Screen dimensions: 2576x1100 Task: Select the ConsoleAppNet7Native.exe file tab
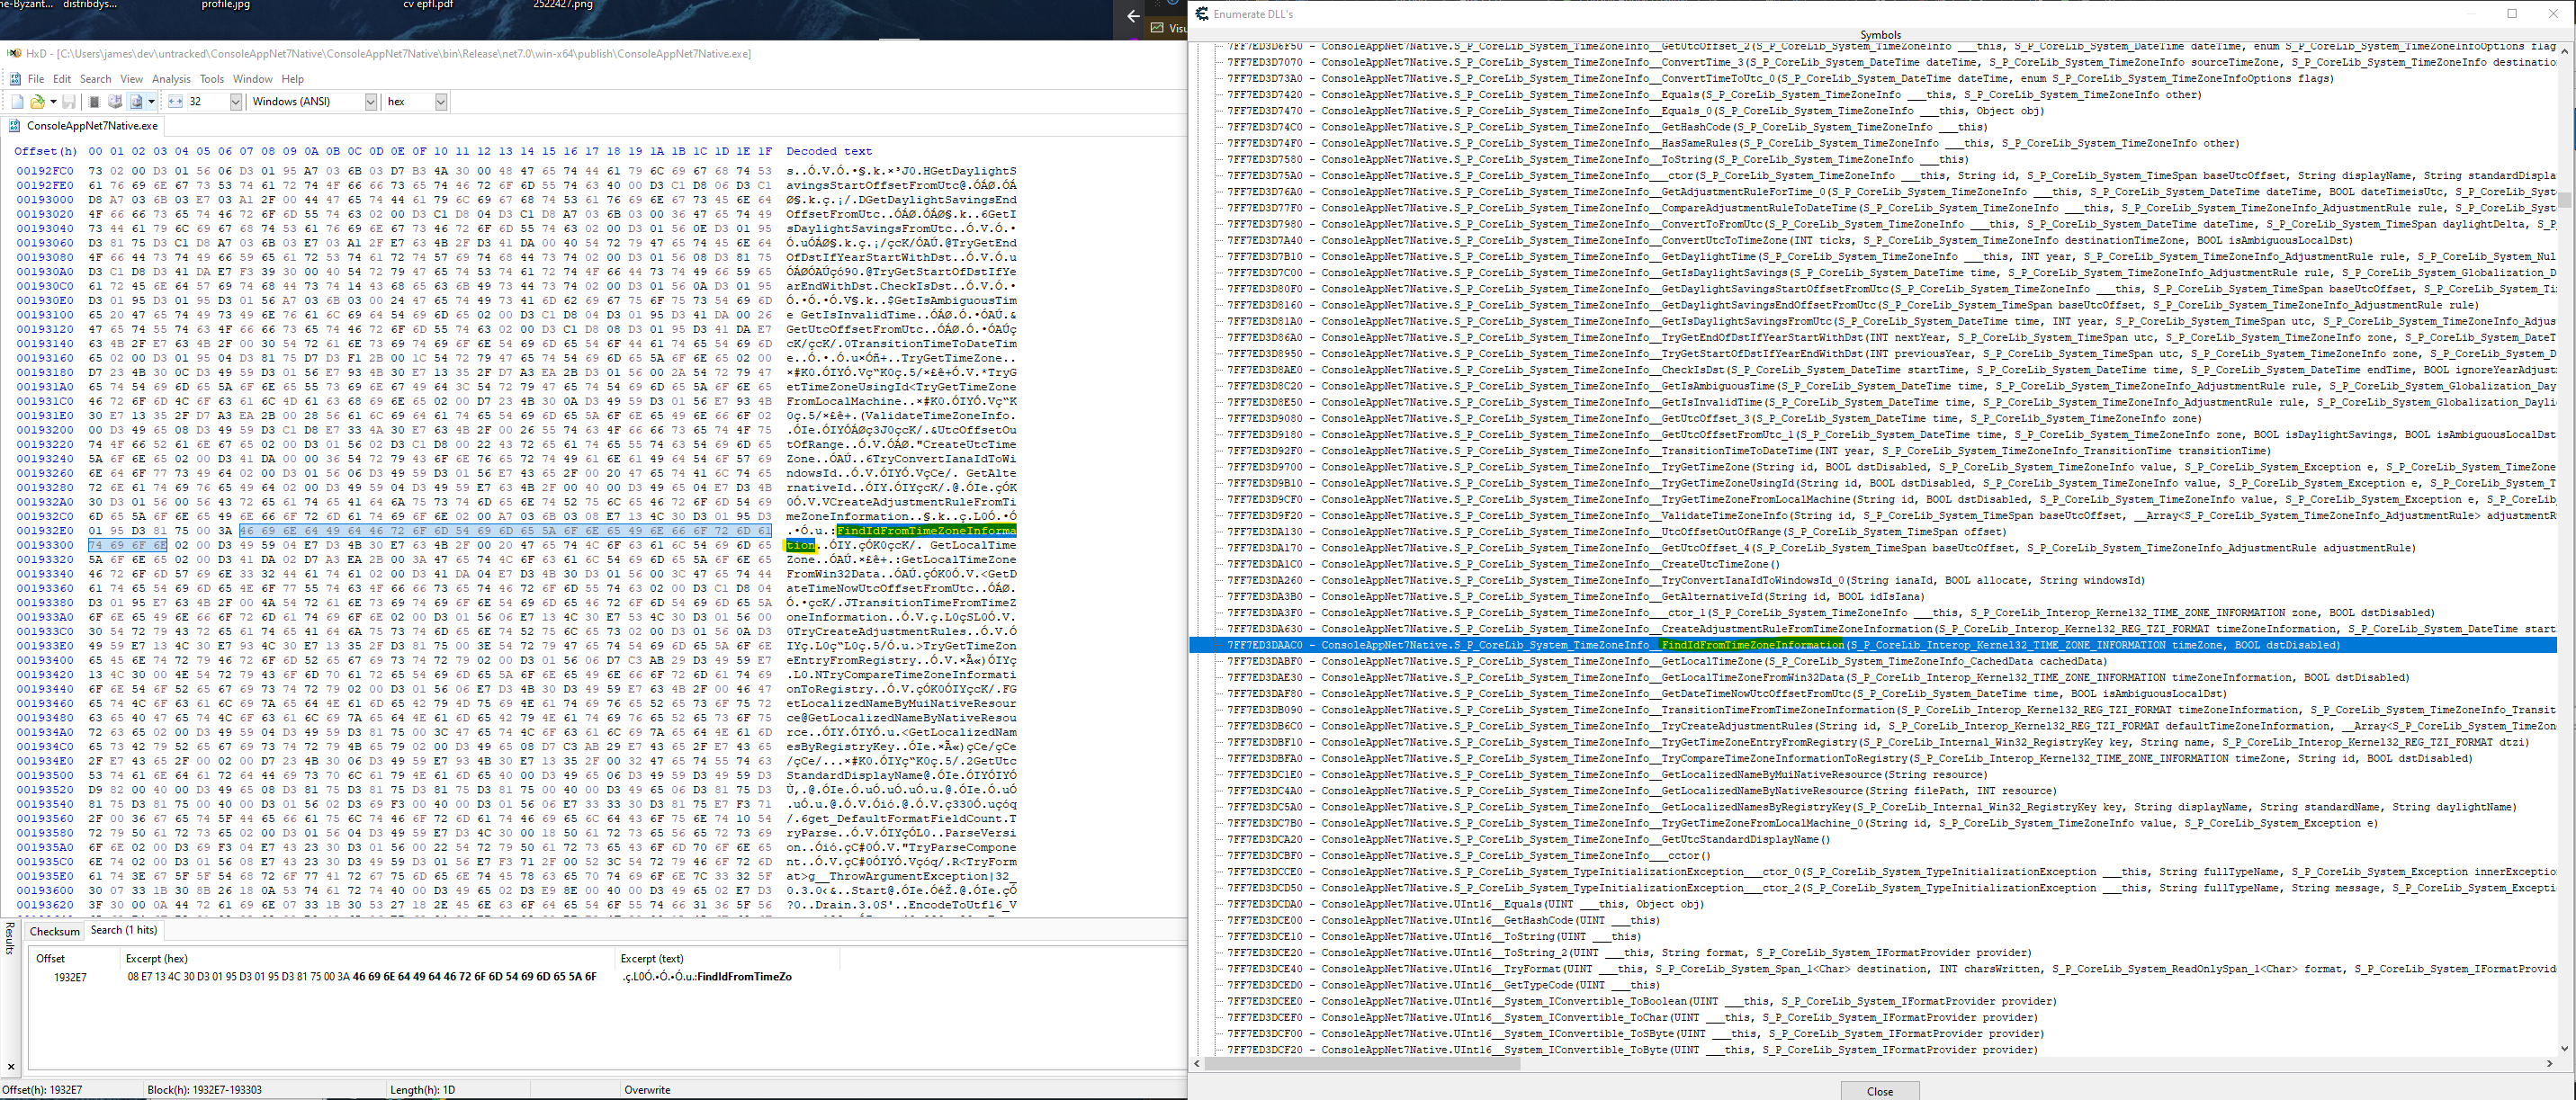click(x=91, y=126)
